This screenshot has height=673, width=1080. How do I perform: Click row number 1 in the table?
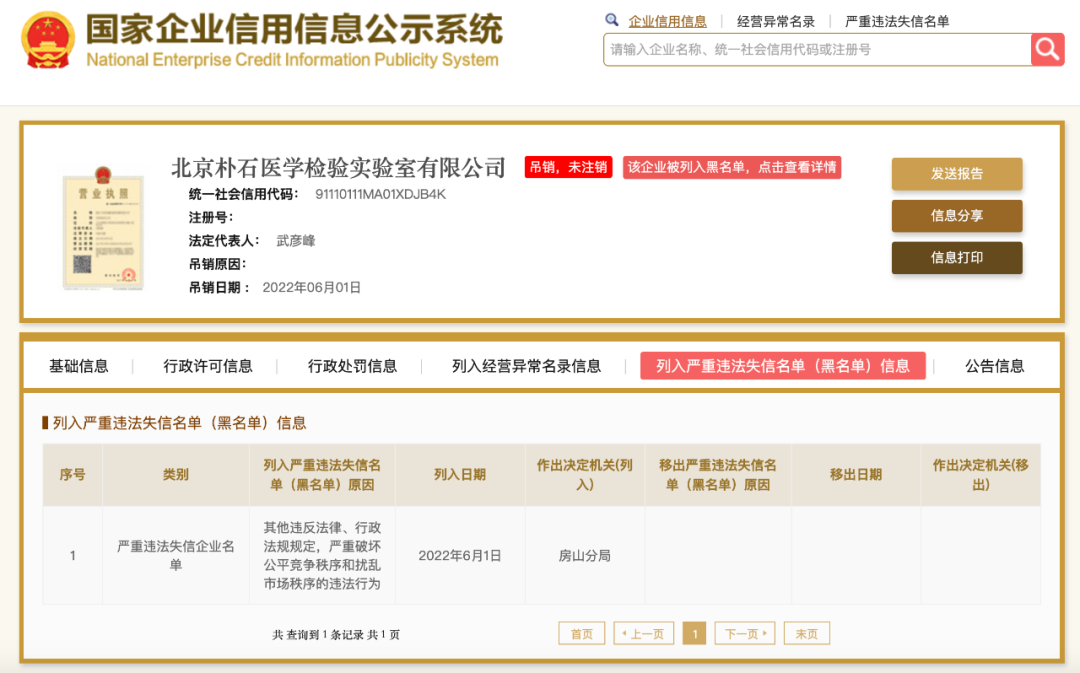point(72,555)
